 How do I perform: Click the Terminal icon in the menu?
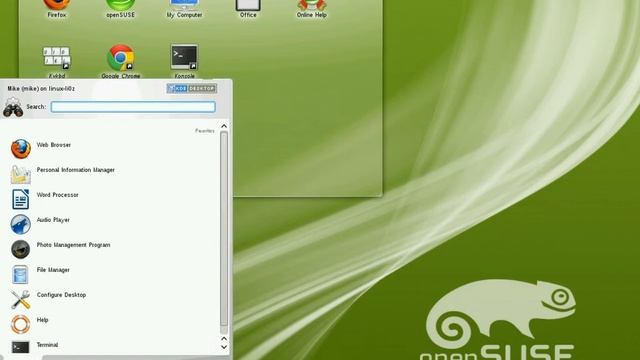(20, 347)
